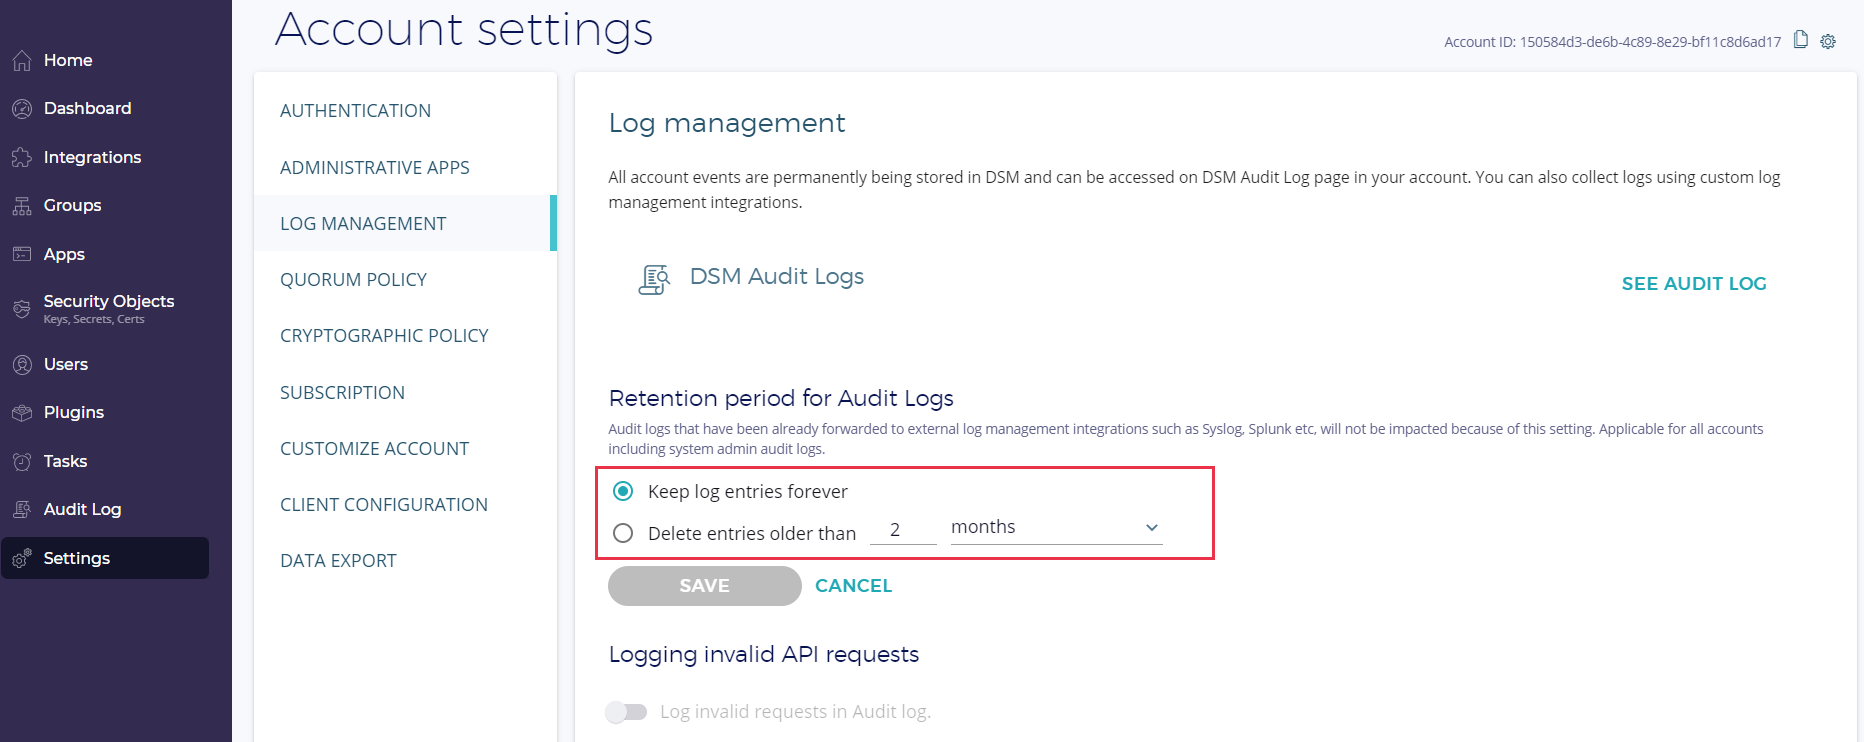This screenshot has width=1864, height=742.
Task: Open the Quorum Policy settings tab
Action: click(x=353, y=280)
